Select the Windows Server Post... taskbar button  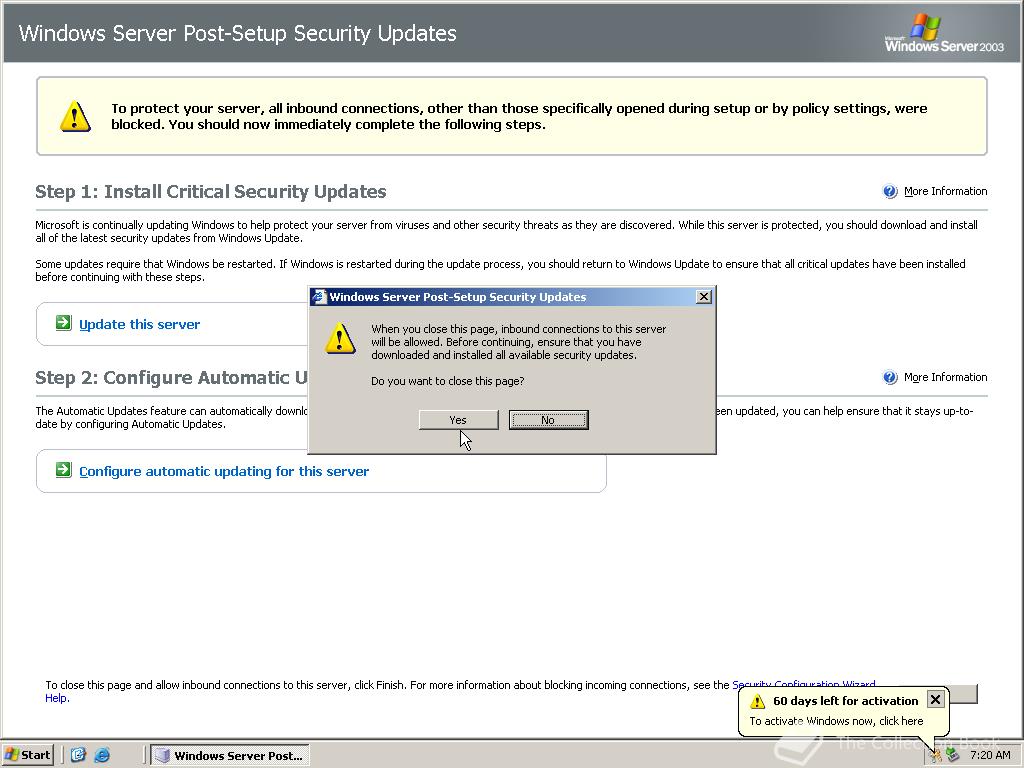point(230,756)
